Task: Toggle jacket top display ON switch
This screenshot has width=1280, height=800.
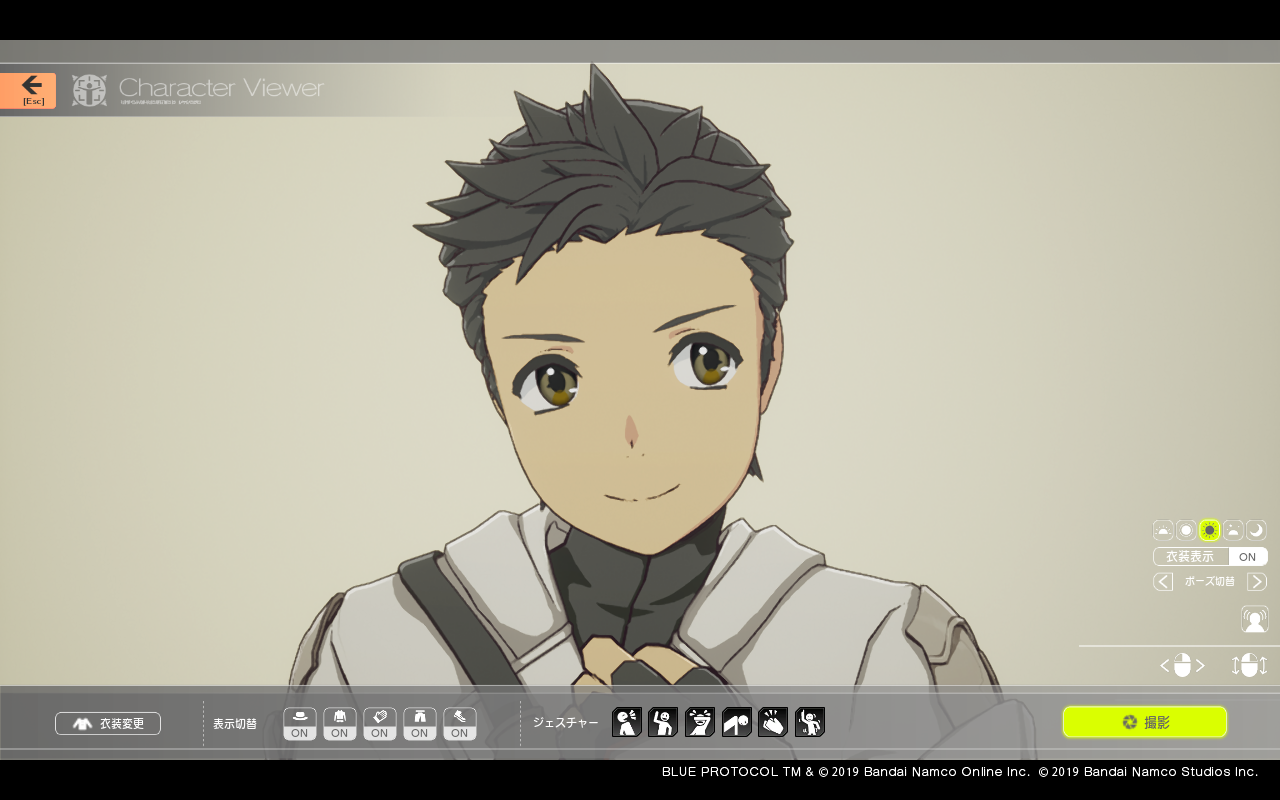Action: [340, 724]
